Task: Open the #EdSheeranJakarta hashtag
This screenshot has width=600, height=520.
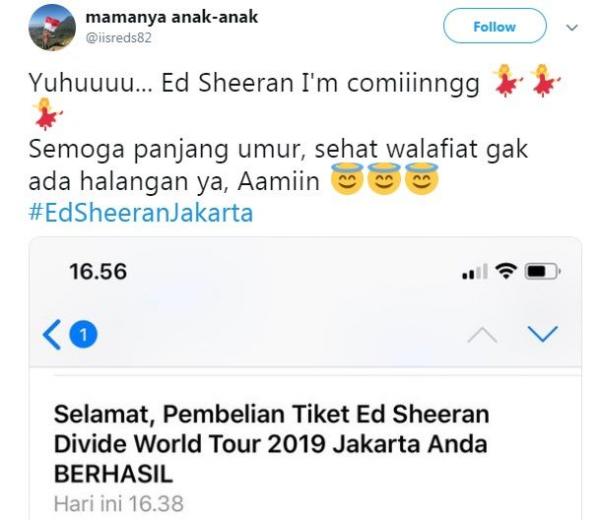Action: coord(141,213)
